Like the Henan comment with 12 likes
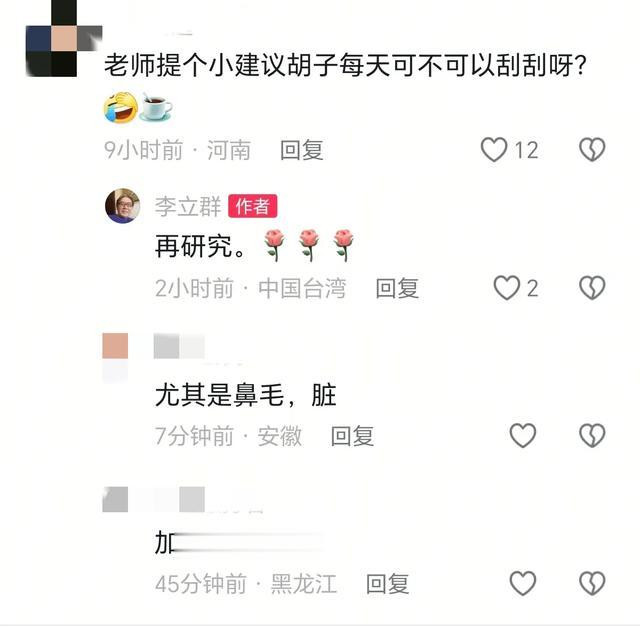640x627 pixels. point(494,149)
